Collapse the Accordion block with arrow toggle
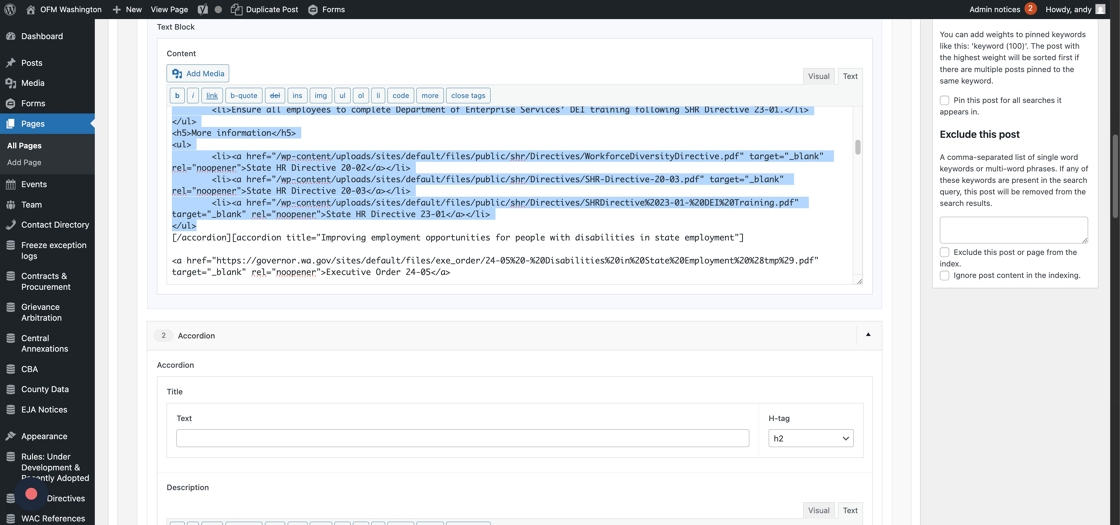The height and width of the screenshot is (525, 1120). click(x=868, y=335)
